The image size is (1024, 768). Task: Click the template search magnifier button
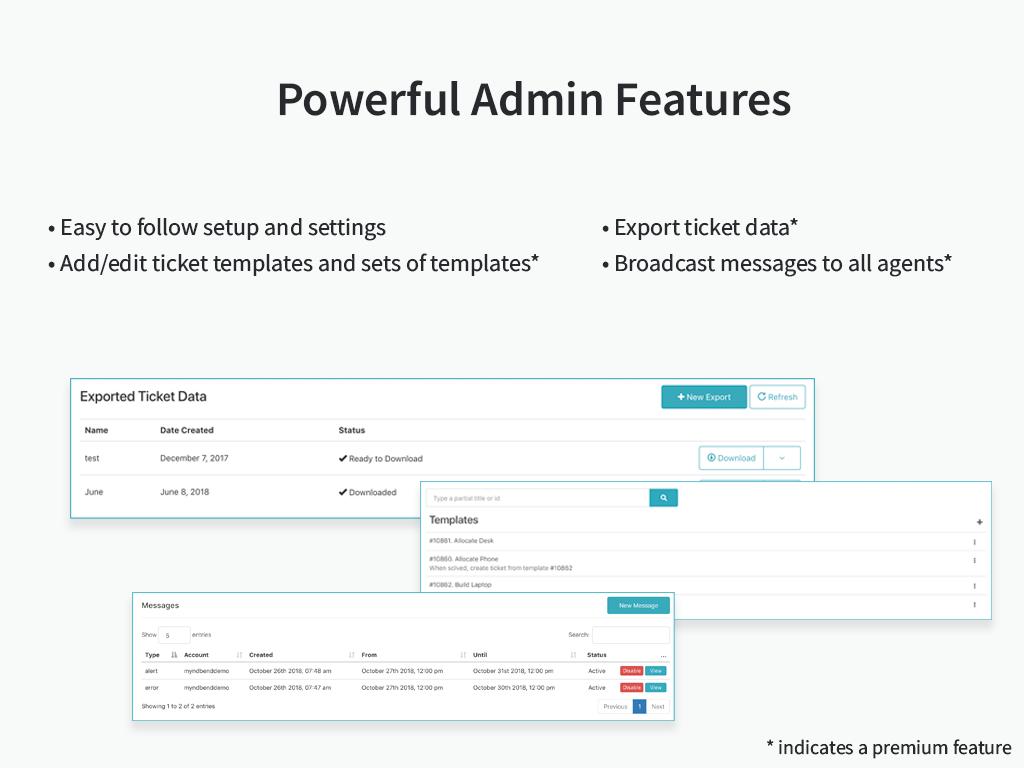pyautogui.click(x=663, y=497)
